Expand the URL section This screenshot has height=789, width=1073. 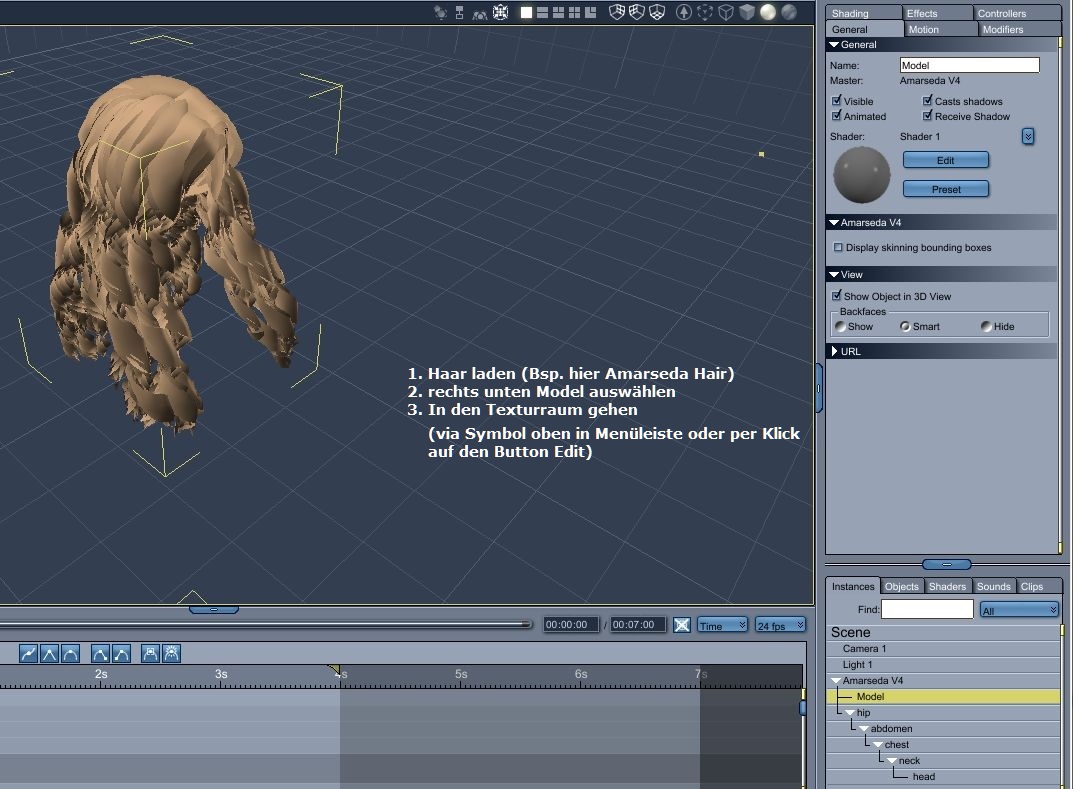pos(835,351)
